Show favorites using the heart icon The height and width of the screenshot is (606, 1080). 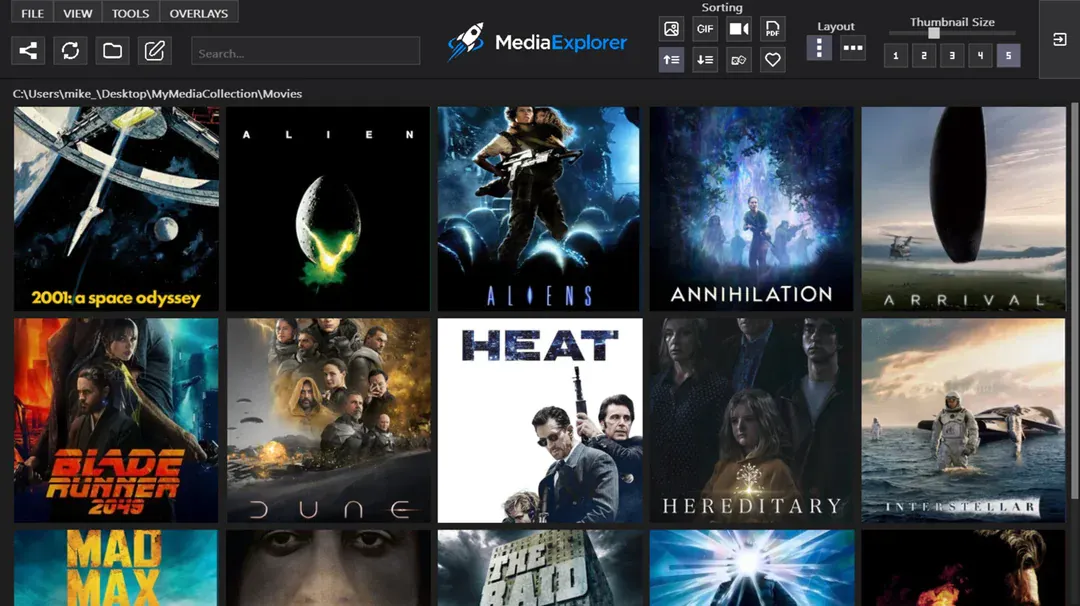click(x=772, y=60)
